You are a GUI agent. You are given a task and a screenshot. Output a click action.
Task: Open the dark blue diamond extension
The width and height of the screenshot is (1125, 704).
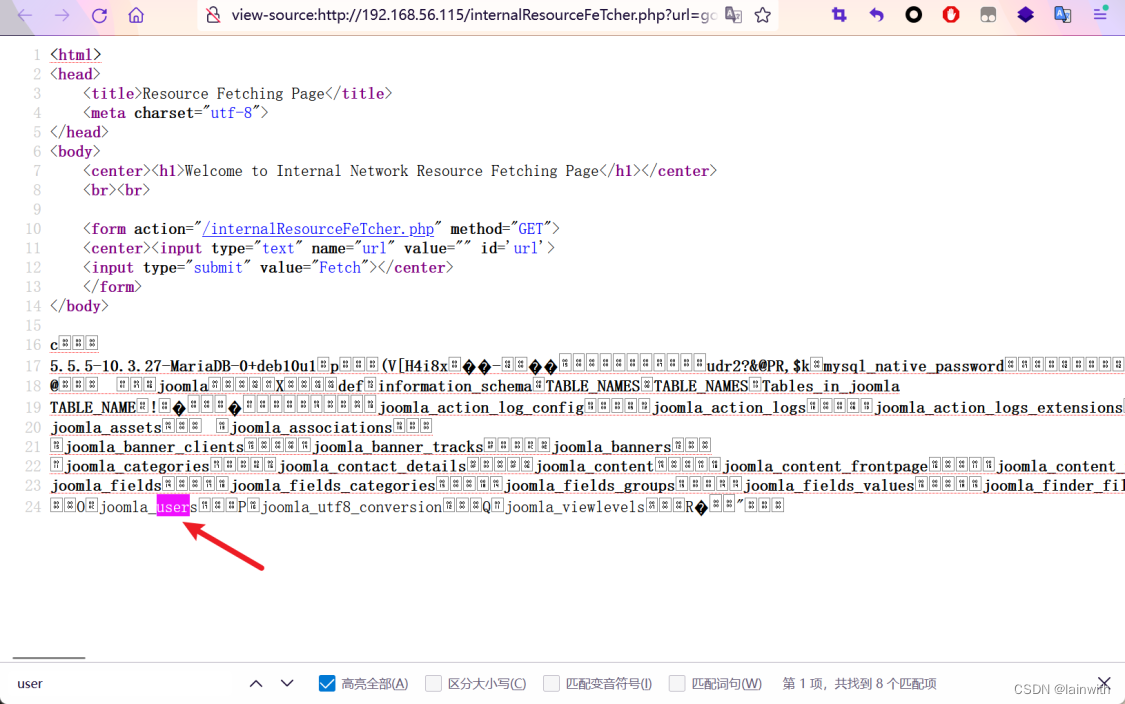pyautogui.click(x=1025, y=14)
